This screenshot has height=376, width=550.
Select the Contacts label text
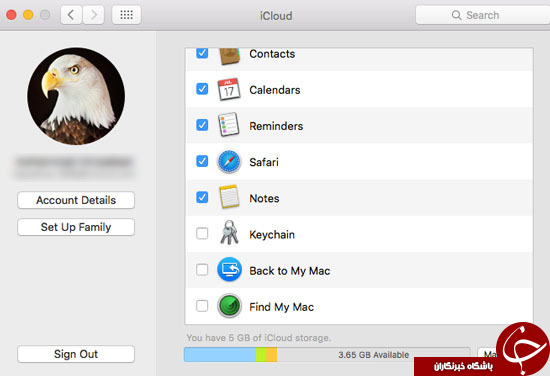click(x=272, y=54)
